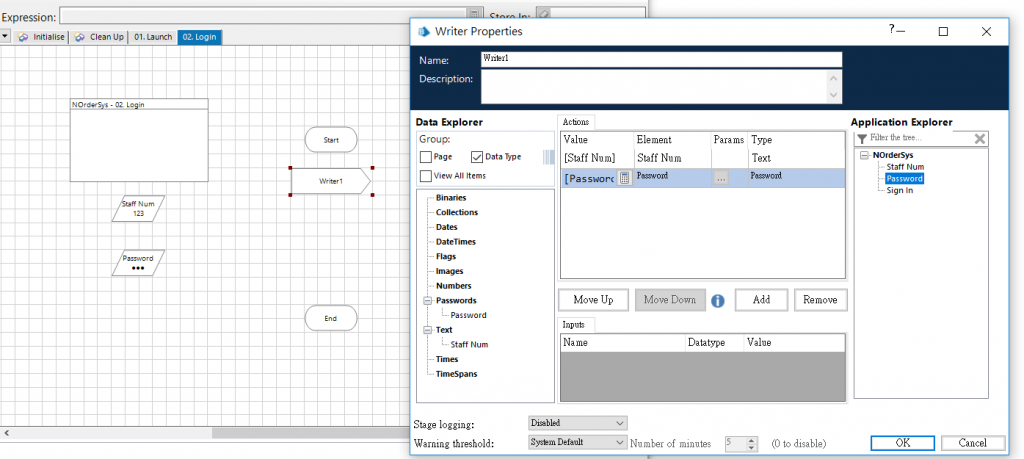This screenshot has width=1024, height=459.
Task: Click the Remove button
Action: pos(820,300)
